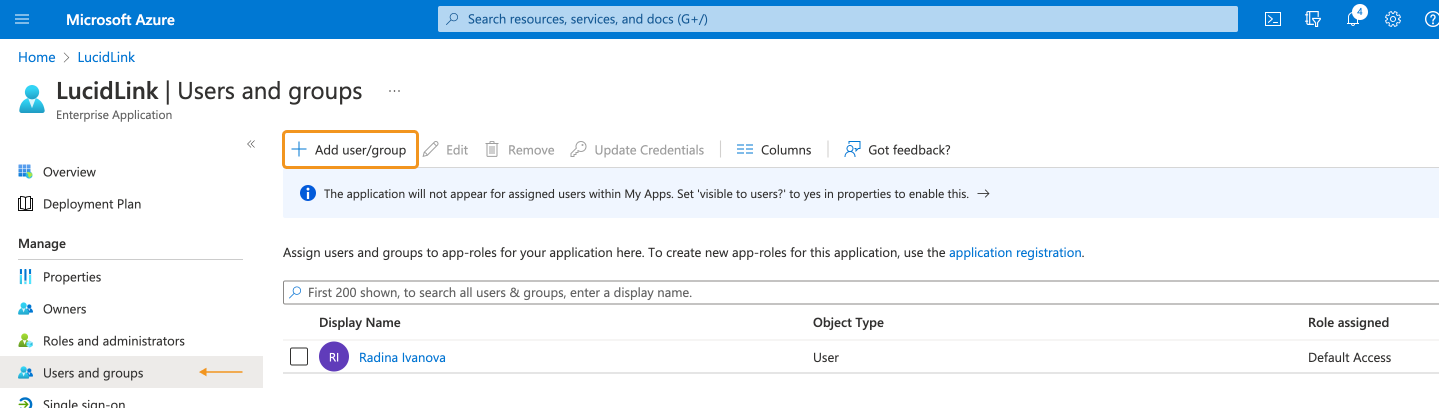
Task: Click the Got feedback person icon
Action: coord(852,150)
